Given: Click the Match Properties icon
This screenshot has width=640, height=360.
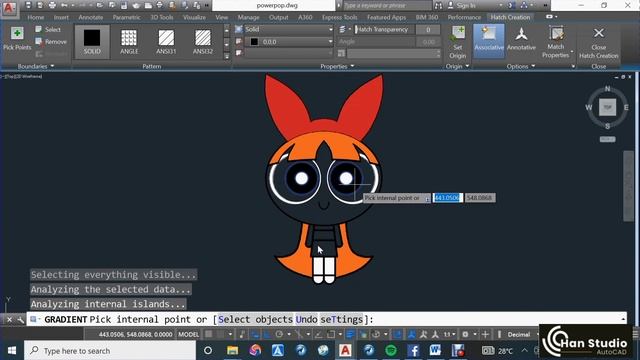Looking at the screenshot, I should [556, 34].
